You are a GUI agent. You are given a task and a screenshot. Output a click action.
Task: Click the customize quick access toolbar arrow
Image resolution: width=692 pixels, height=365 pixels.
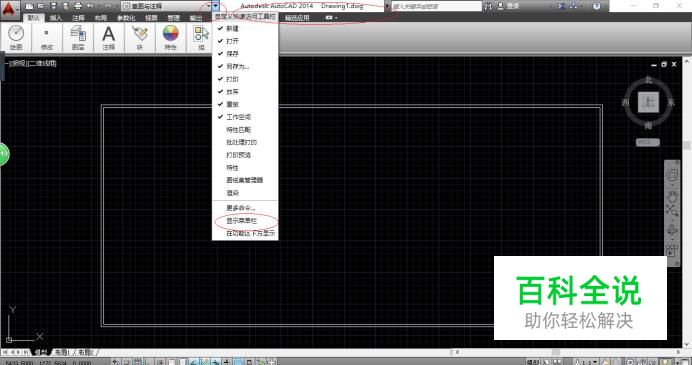[215, 6]
